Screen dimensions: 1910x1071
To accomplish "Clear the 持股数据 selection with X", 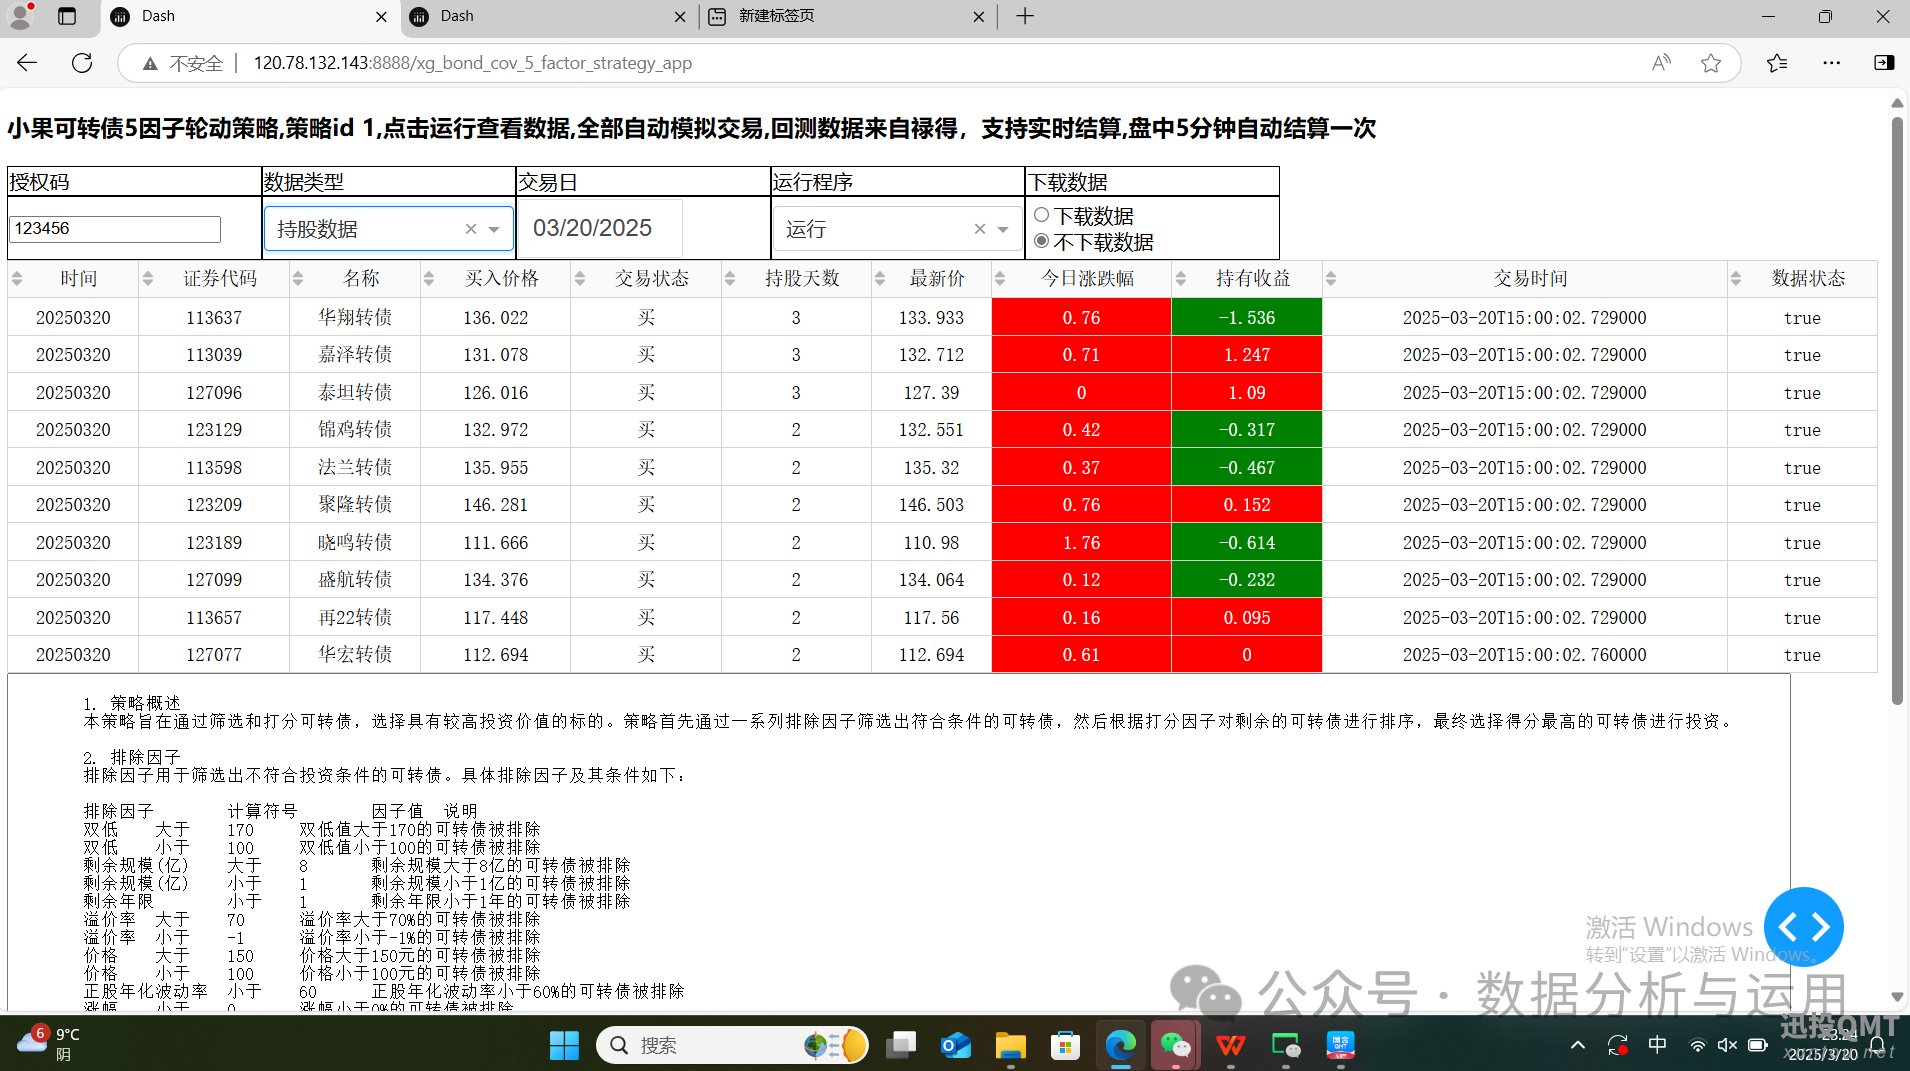I will coord(471,229).
